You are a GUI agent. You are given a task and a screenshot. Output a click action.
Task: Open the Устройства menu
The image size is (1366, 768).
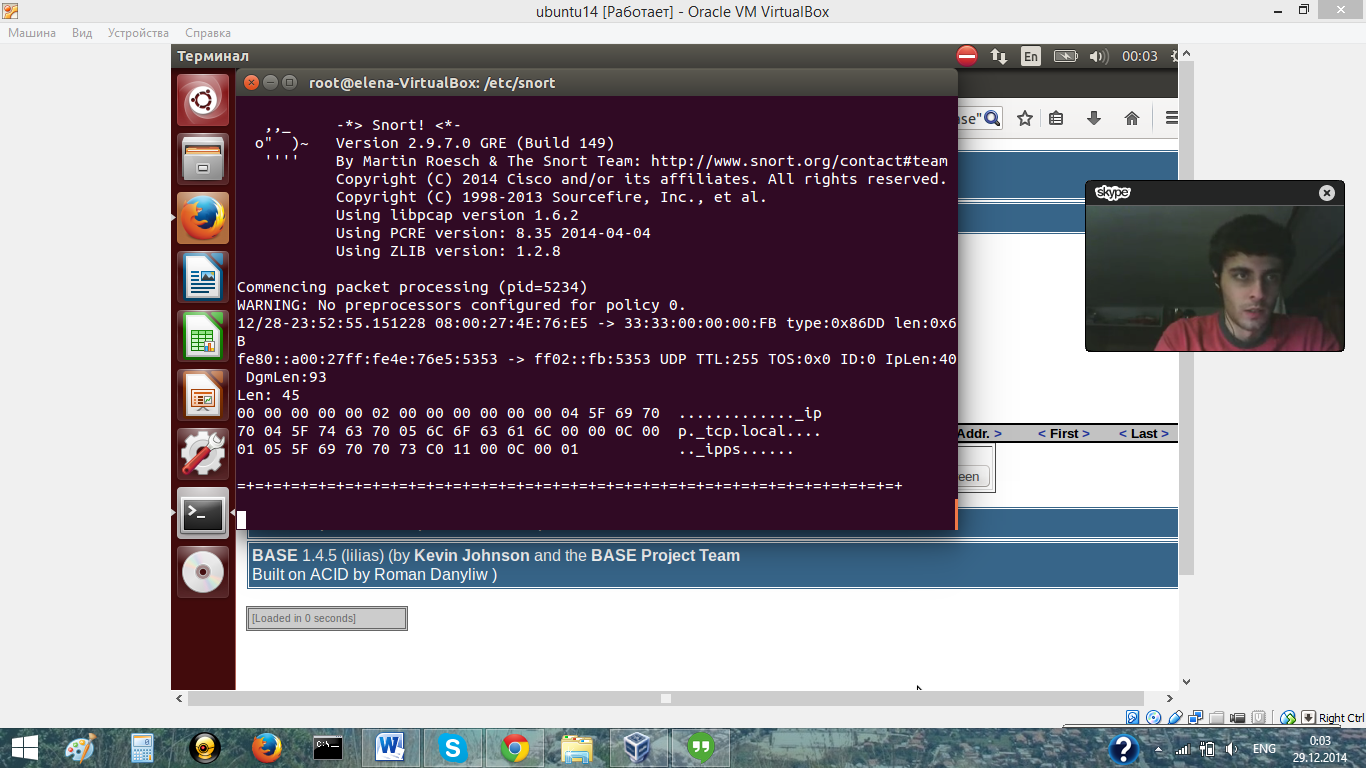coord(138,33)
